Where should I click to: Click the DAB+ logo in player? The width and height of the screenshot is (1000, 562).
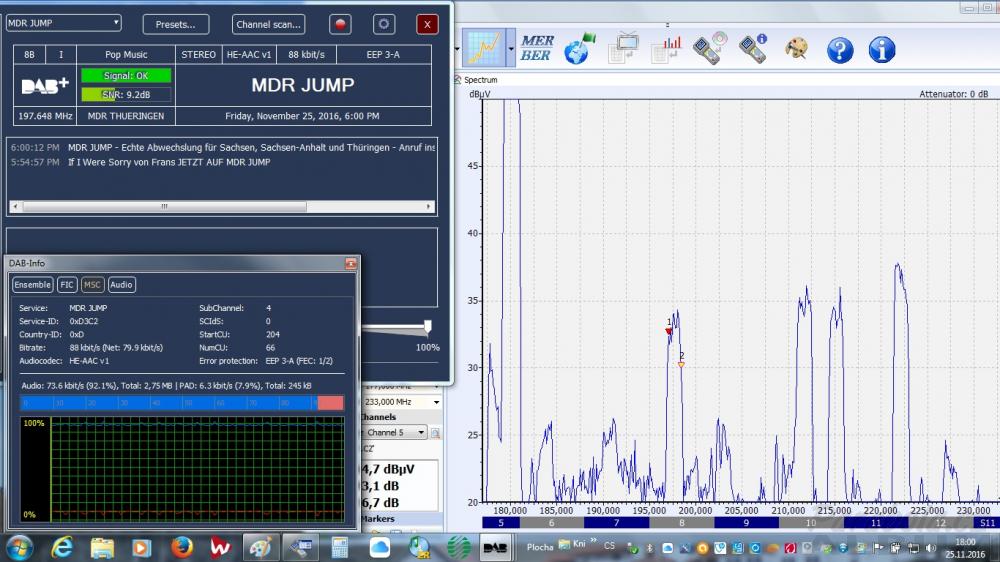pos(45,85)
